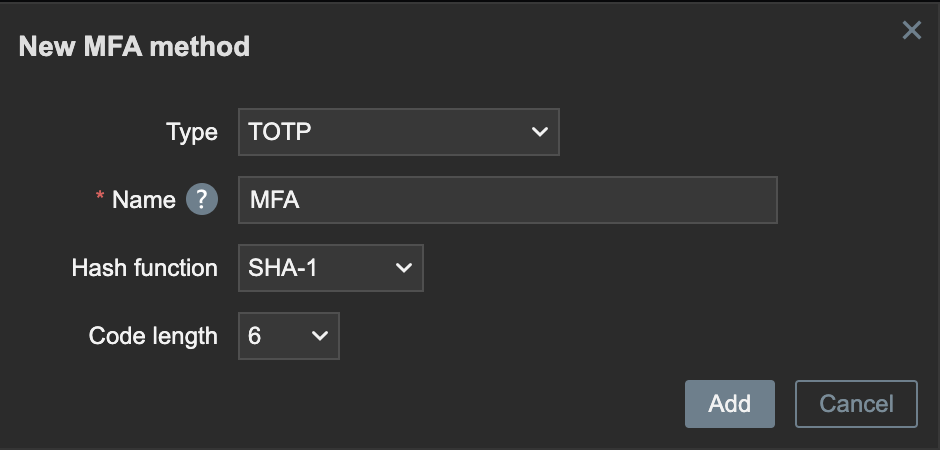940x450 pixels.
Task: Click the TOTP text in the Type selector
Action: point(279,132)
